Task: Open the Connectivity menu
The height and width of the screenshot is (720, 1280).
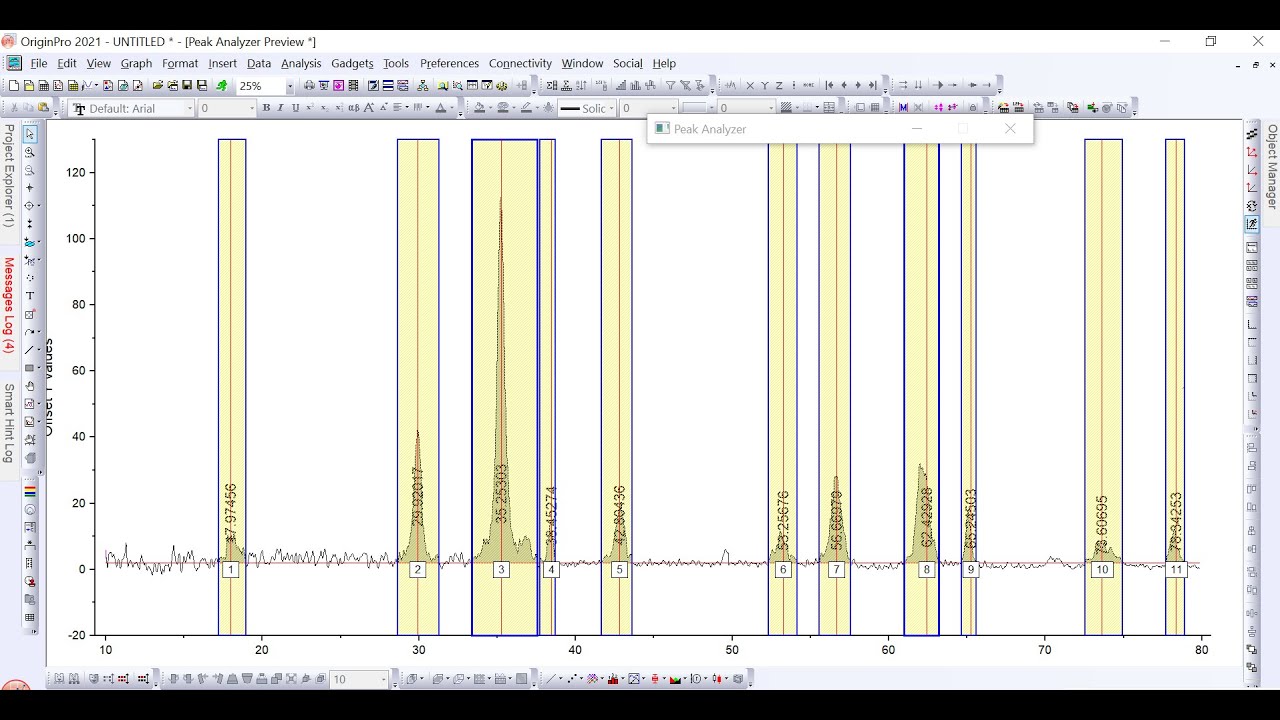Action: 520,63
